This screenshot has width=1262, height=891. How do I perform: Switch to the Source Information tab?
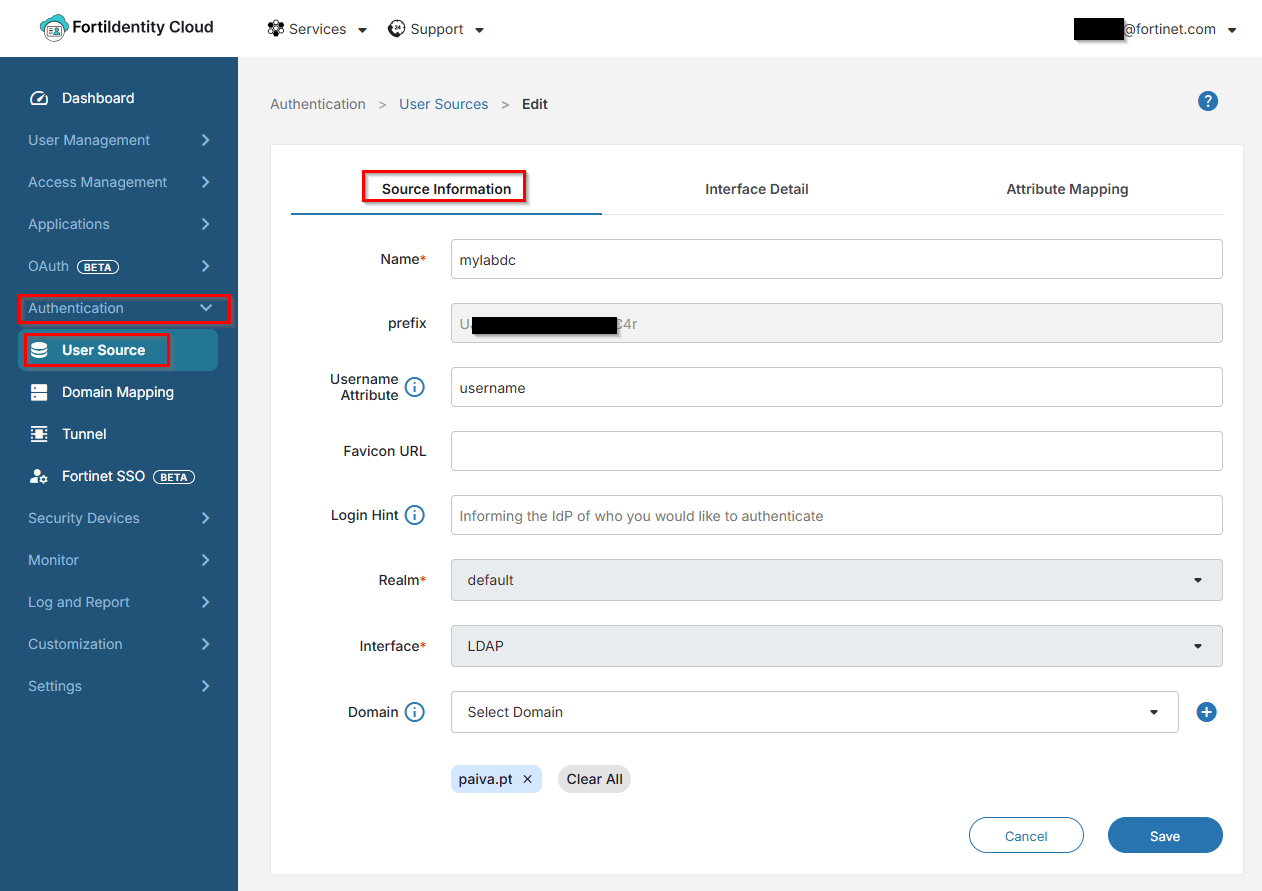click(446, 189)
